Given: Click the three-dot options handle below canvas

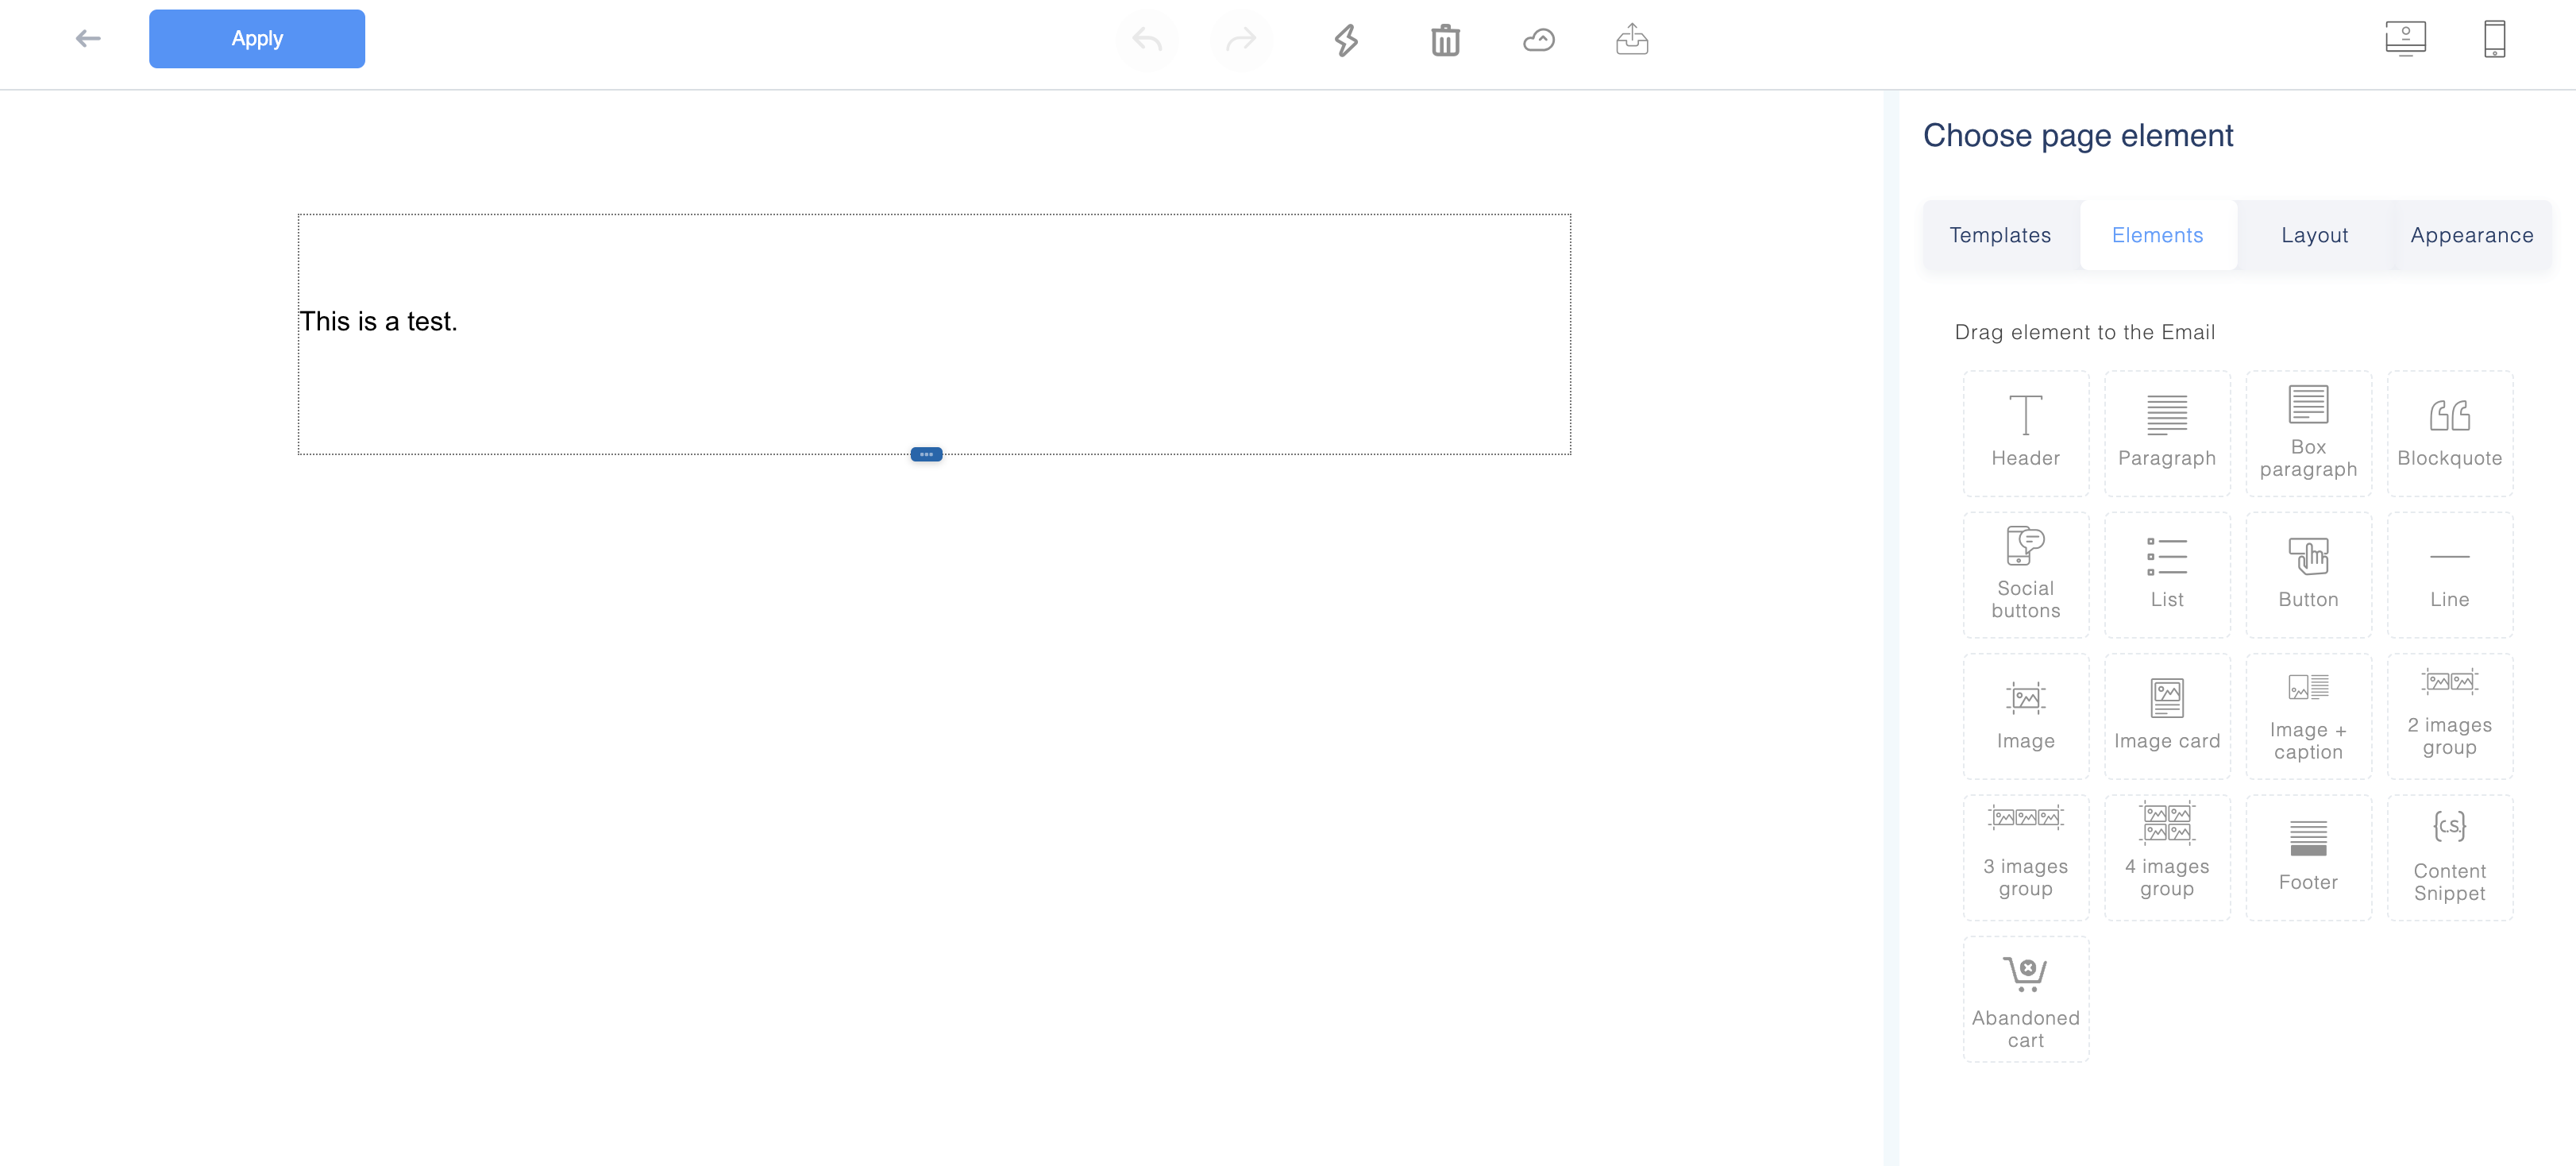Looking at the screenshot, I should coord(927,454).
